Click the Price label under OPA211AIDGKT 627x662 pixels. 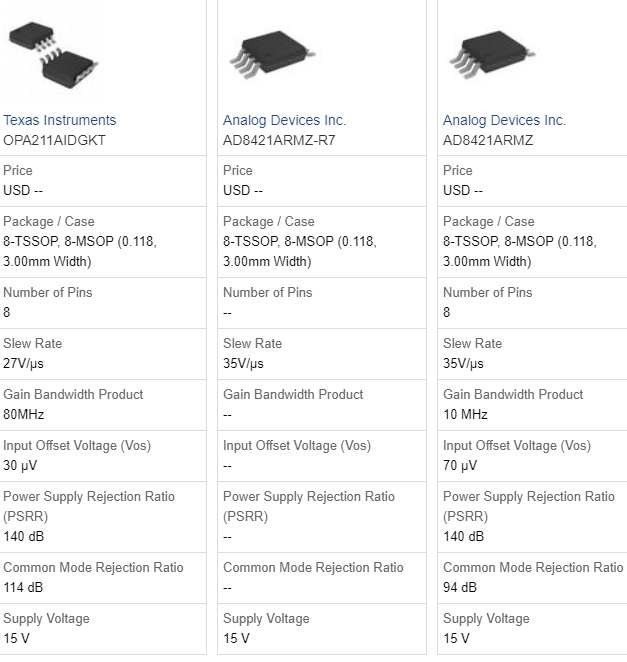(18, 171)
